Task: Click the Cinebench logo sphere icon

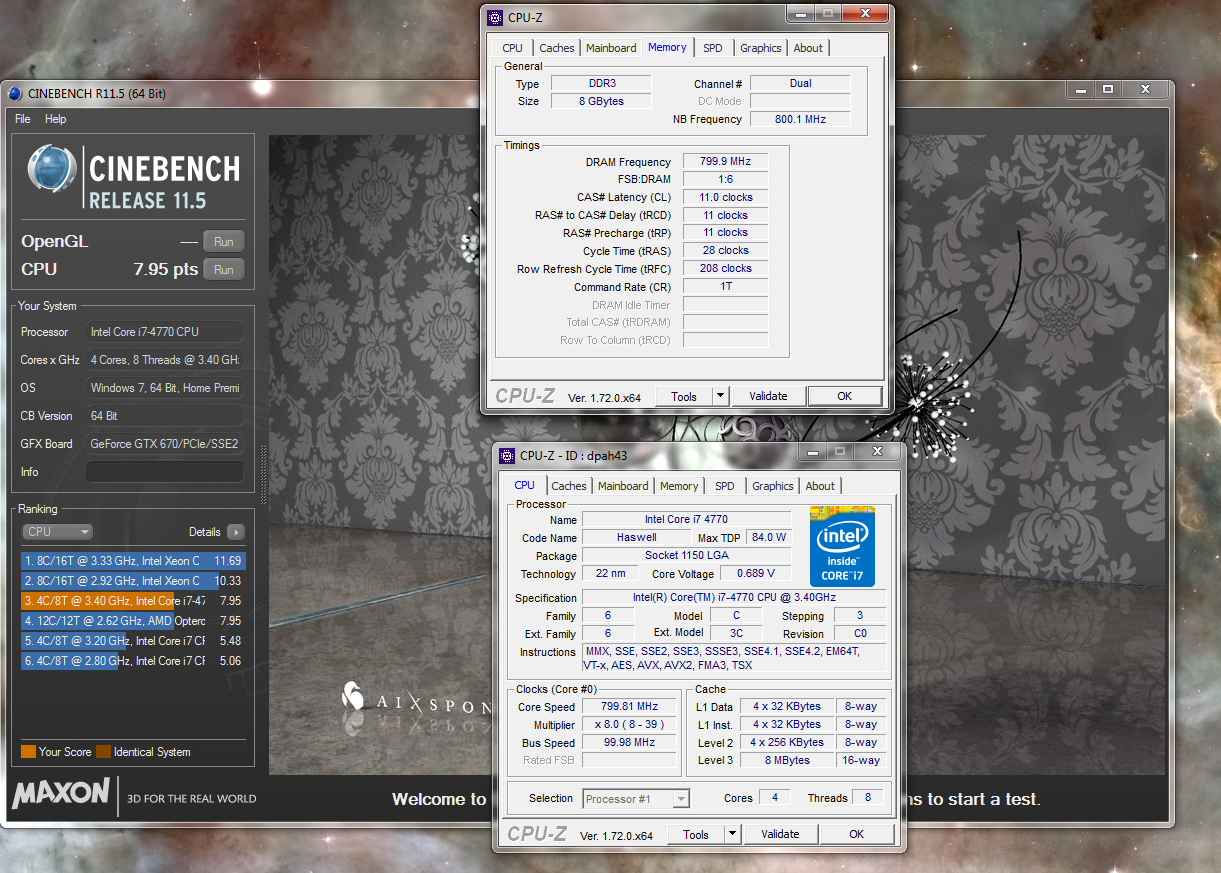Action: (x=52, y=168)
